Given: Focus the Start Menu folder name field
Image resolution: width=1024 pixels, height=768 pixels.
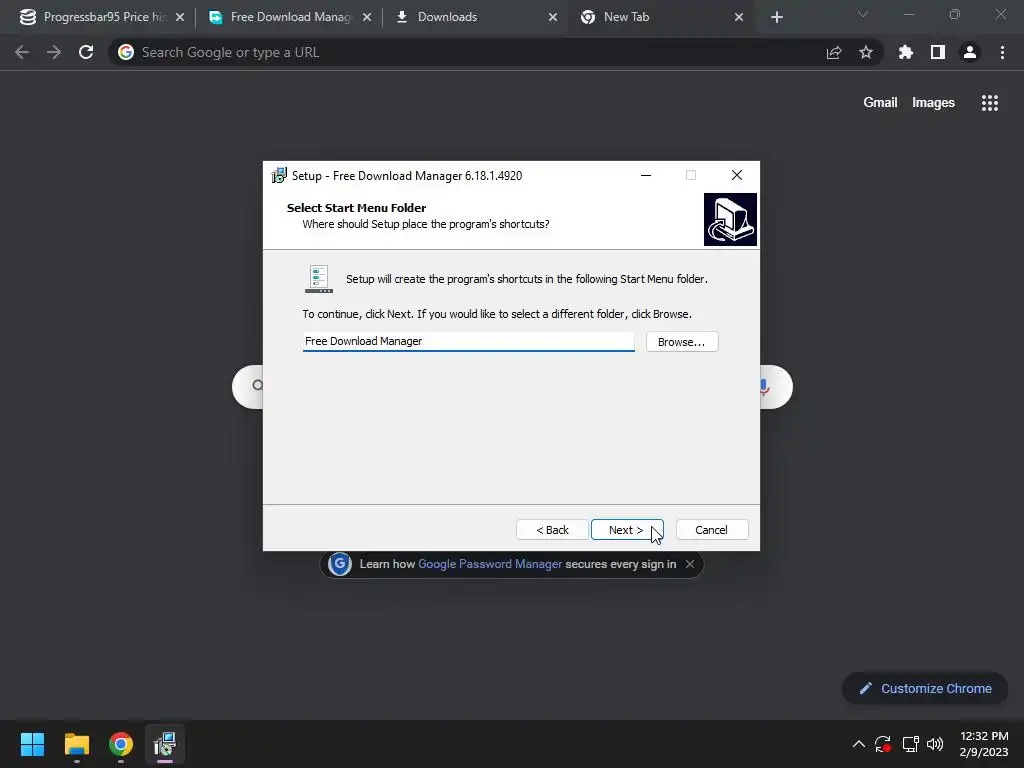Looking at the screenshot, I should pos(468,342).
